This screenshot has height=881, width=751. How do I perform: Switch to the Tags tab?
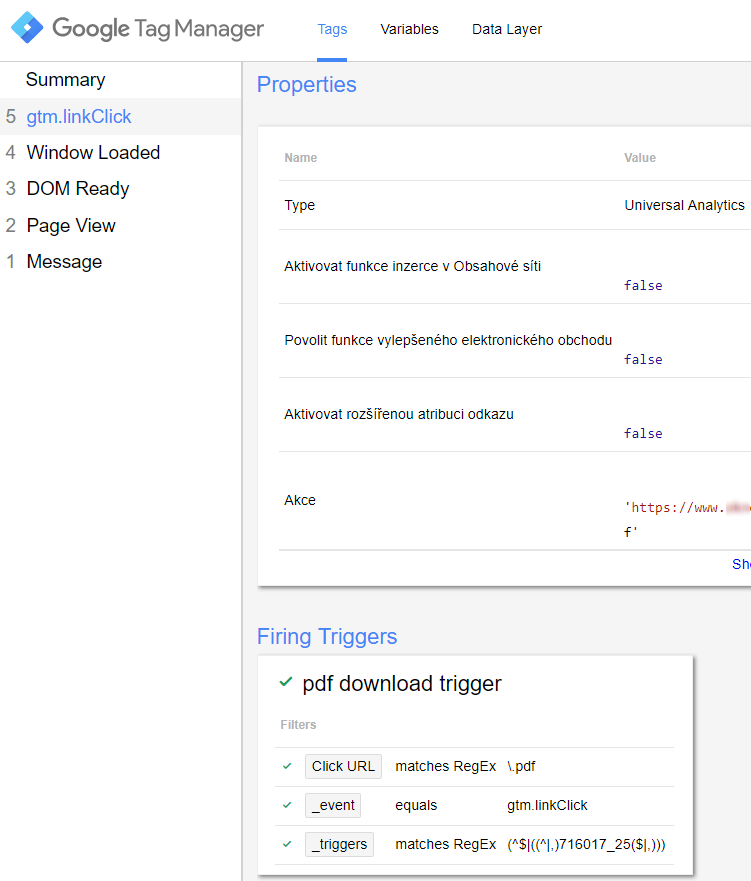click(x=332, y=29)
